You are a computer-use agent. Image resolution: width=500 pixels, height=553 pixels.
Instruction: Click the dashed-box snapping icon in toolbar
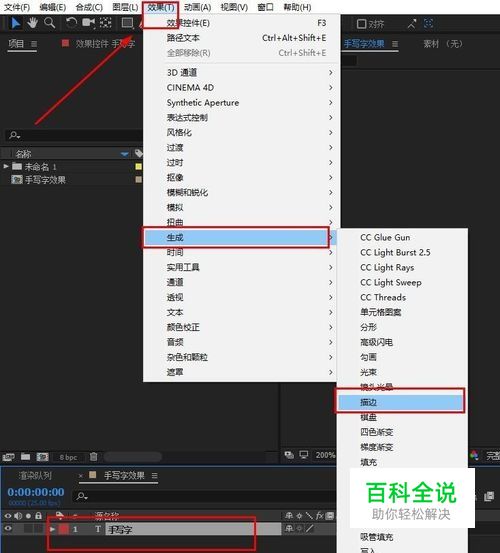click(x=428, y=24)
